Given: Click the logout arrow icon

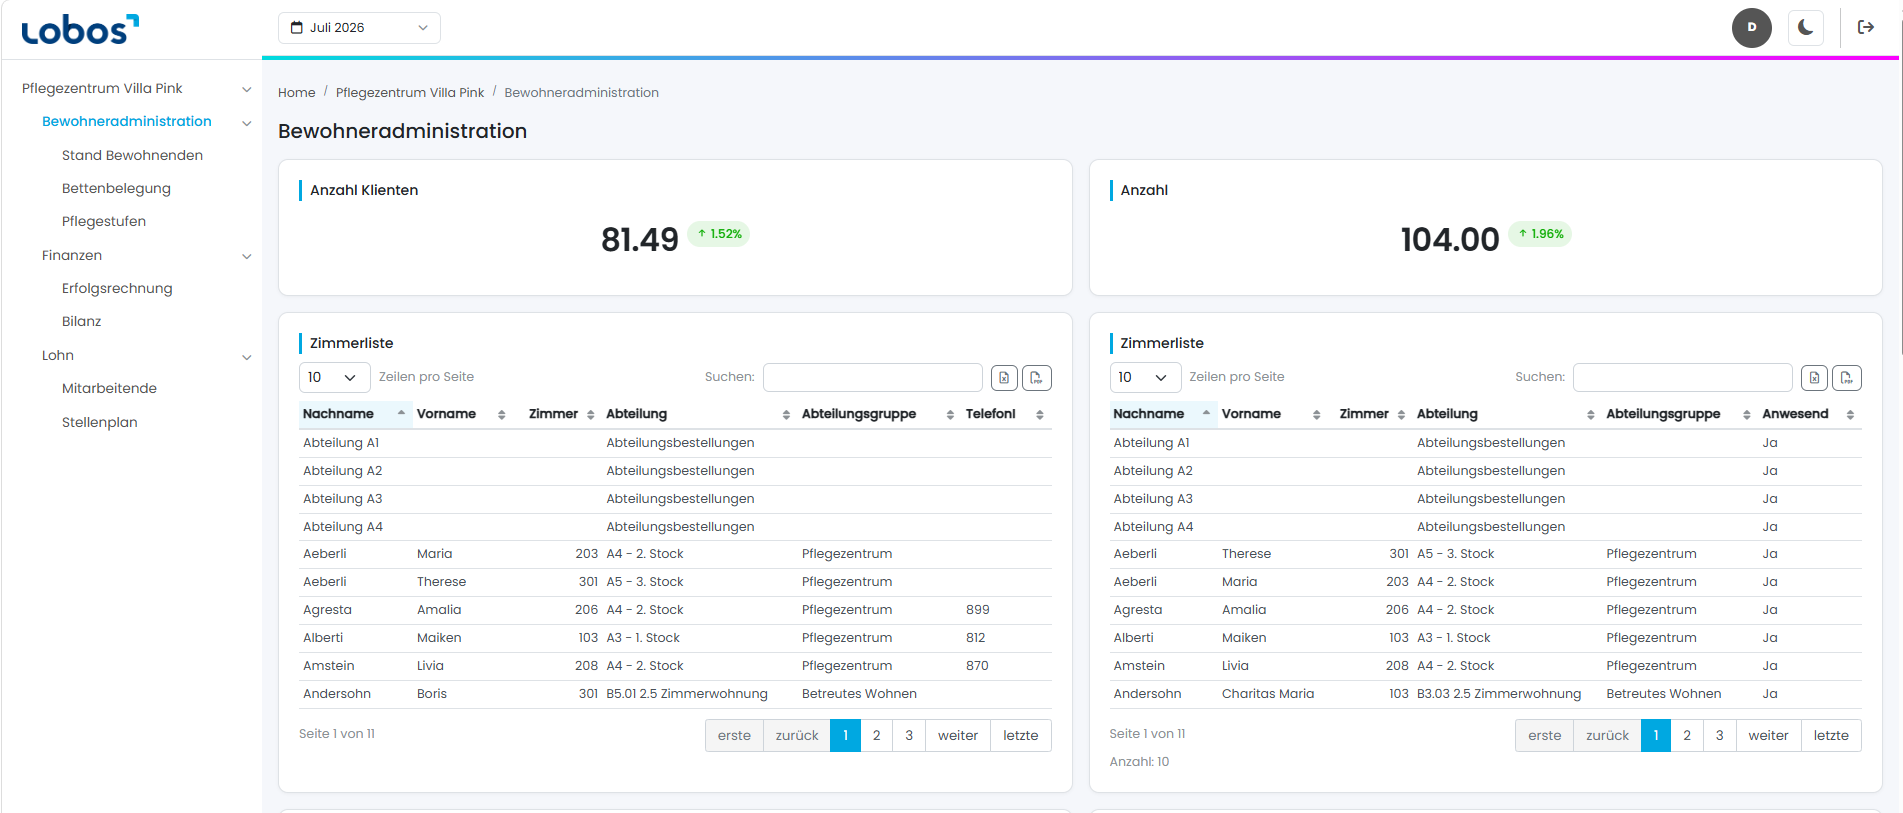Looking at the screenshot, I should point(1866,27).
